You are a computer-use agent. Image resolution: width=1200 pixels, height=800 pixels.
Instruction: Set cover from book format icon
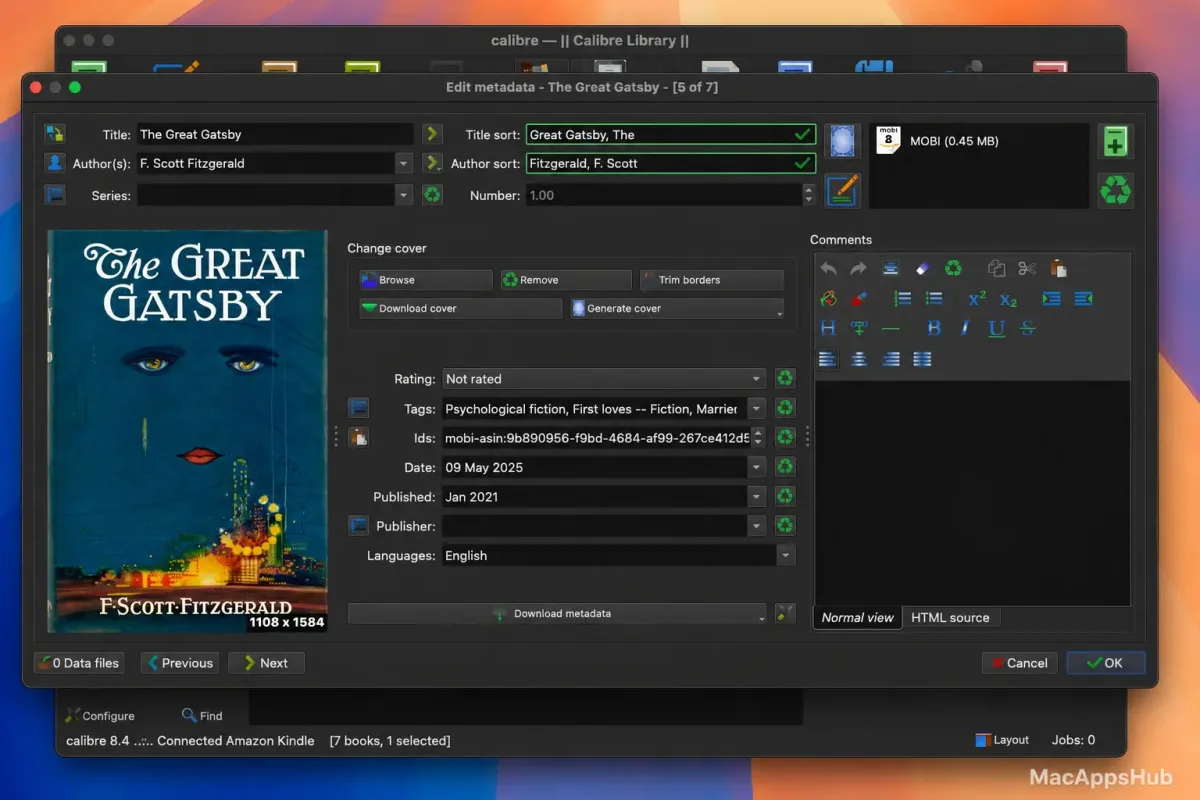tap(842, 141)
